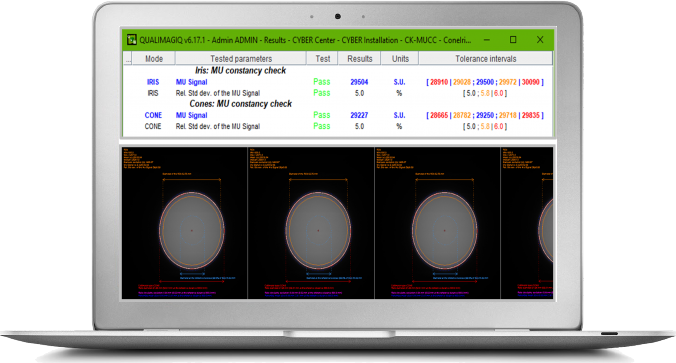Minimize the QUALIMAGIQ results window
The image size is (676, 363).
(x=487, y=40)
